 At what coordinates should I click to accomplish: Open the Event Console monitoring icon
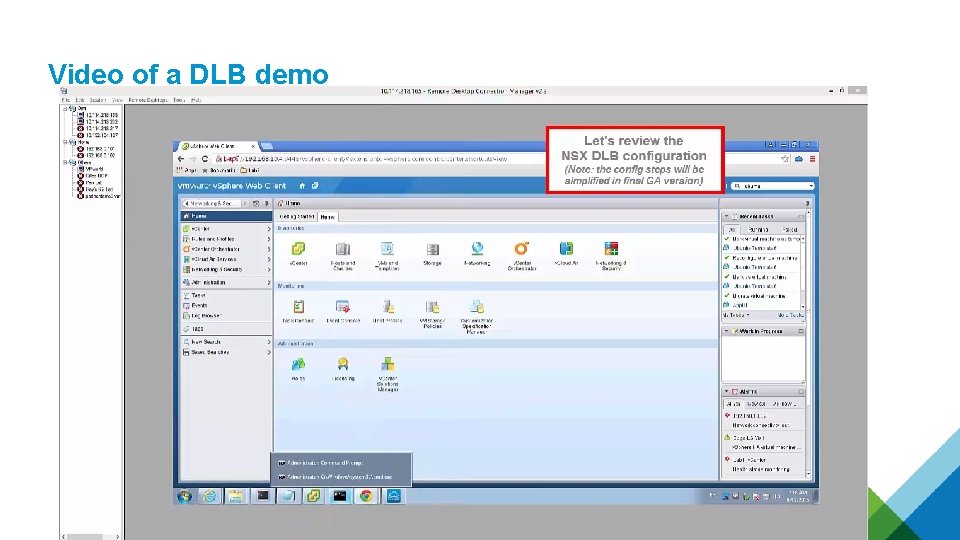click(x=343, y=306)
